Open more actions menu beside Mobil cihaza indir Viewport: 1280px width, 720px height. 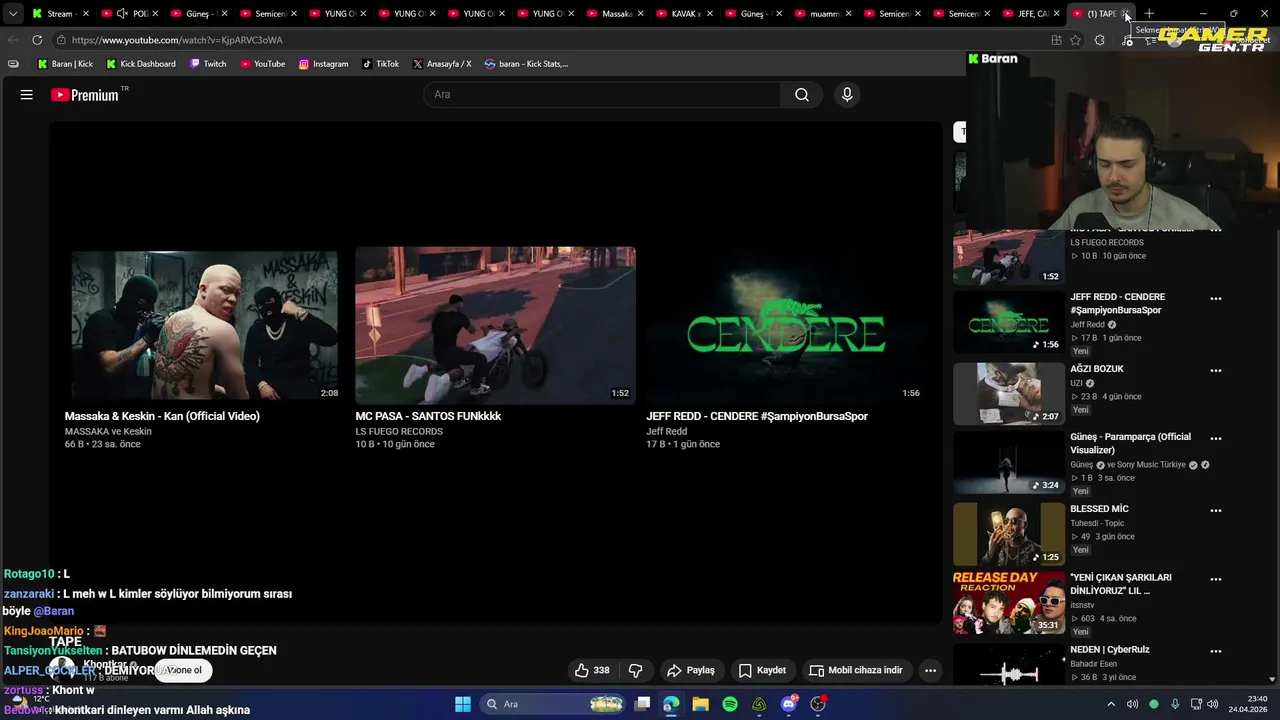click(930, 671)
